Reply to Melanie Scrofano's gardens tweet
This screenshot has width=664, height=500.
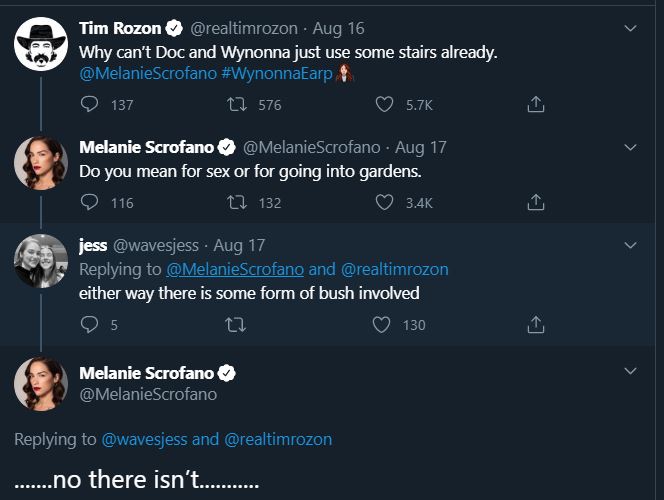click(x=89, y=202)
